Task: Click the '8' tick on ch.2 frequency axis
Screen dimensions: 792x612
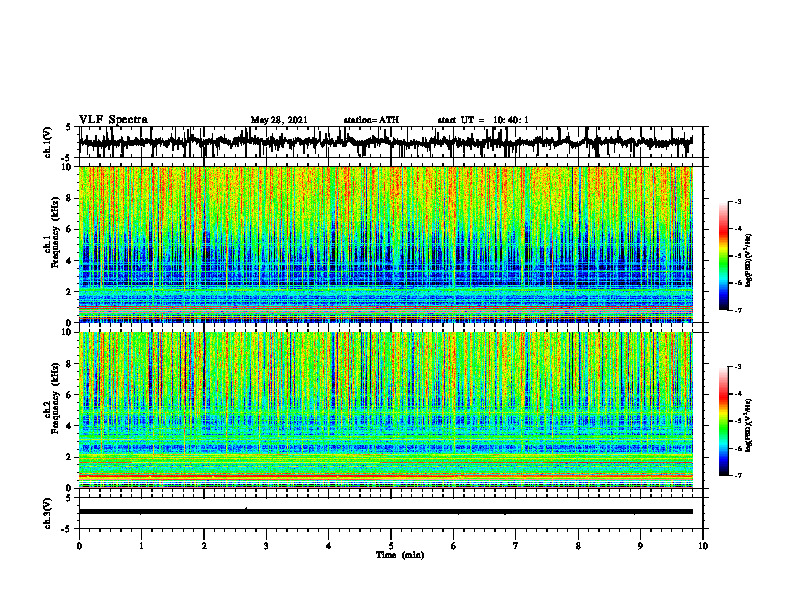Action: (69, 364)
